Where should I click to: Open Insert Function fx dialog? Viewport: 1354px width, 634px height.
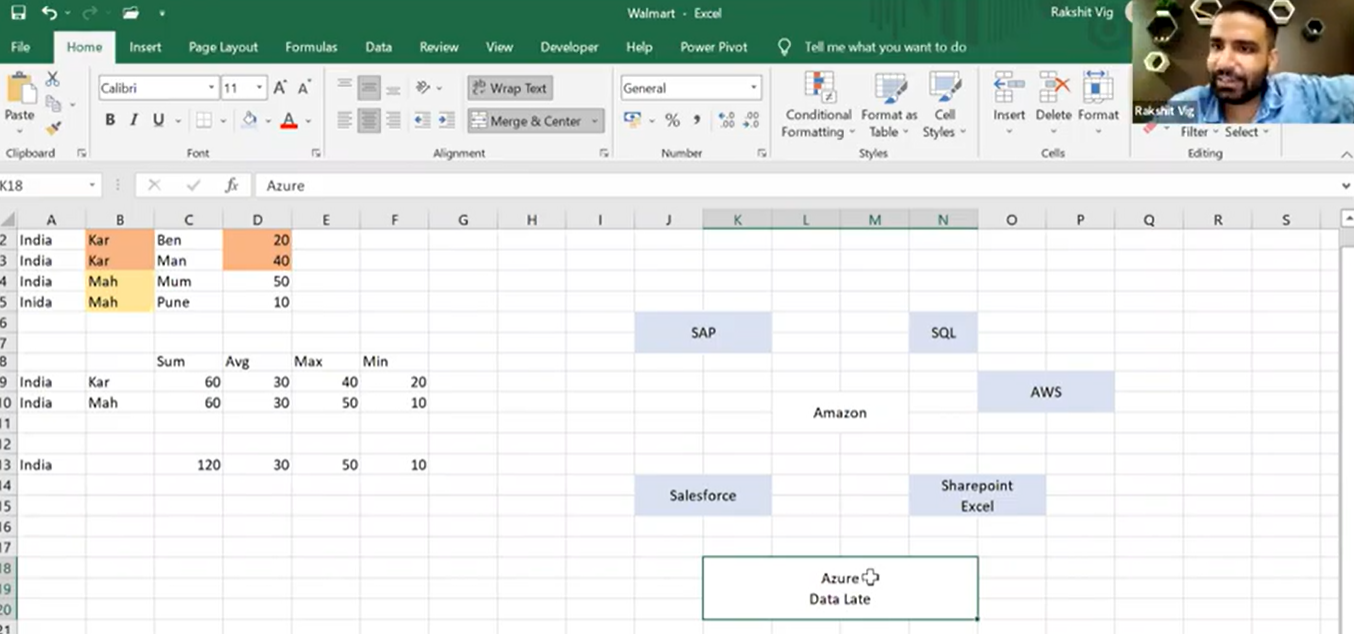(232, 185)
